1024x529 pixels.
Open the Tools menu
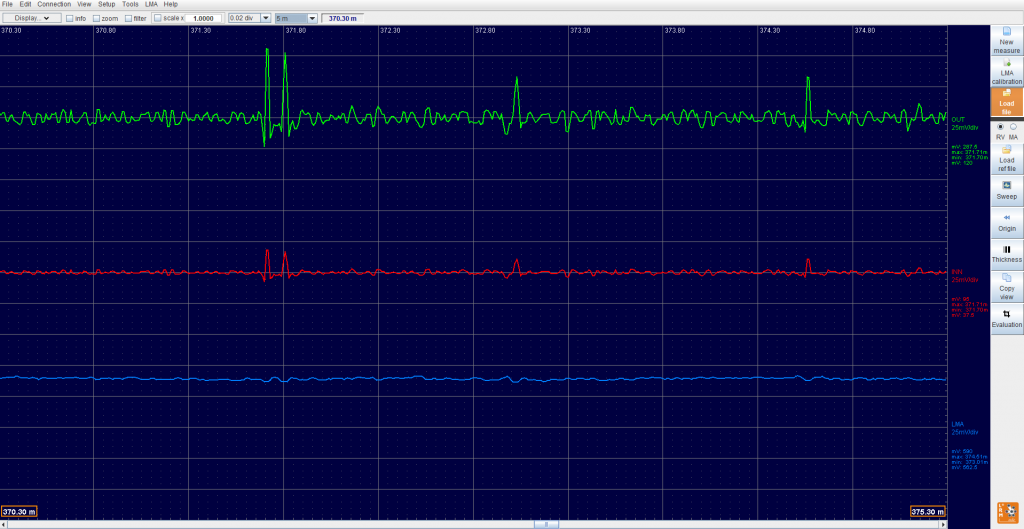click(130, 4)
